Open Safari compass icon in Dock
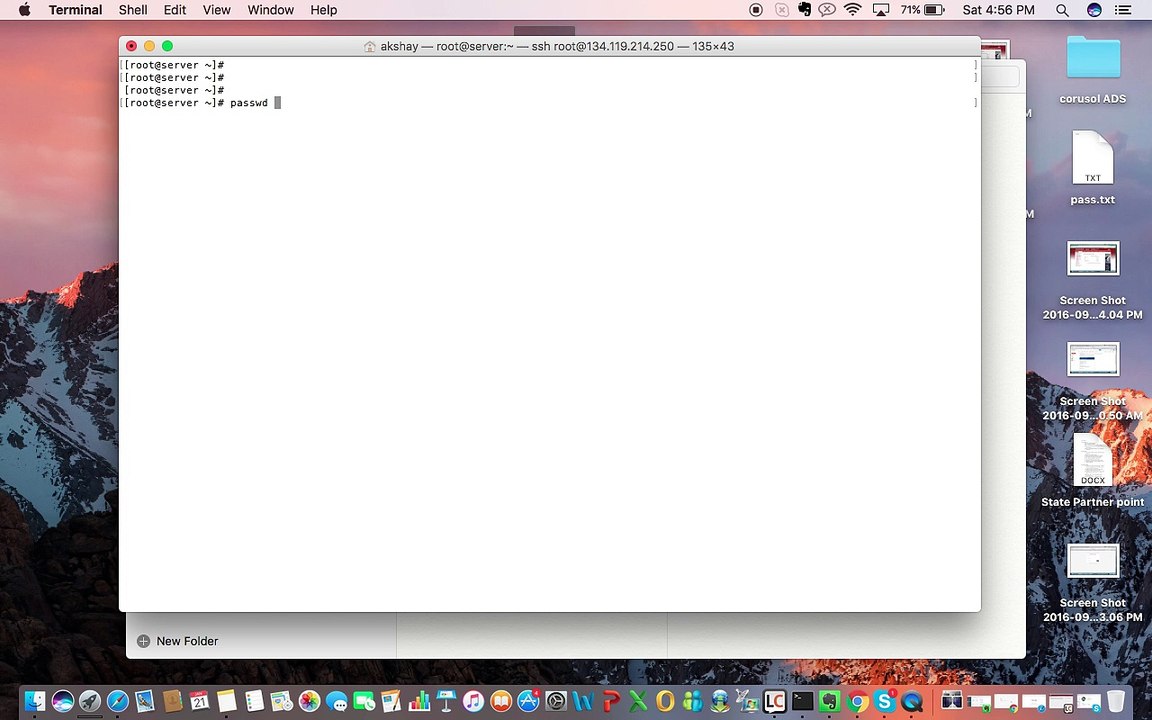1152x720 pixels. [x=118, y=701]
